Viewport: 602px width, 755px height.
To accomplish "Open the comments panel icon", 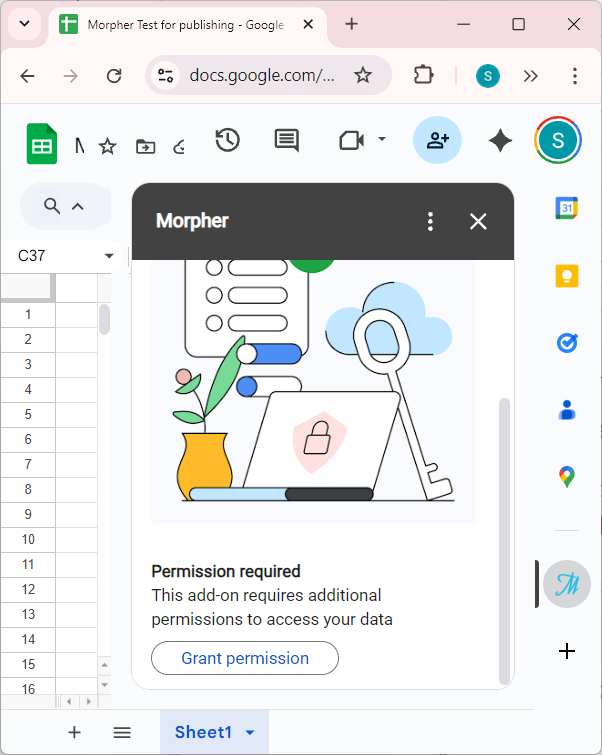I will click(x=287, y=140).
